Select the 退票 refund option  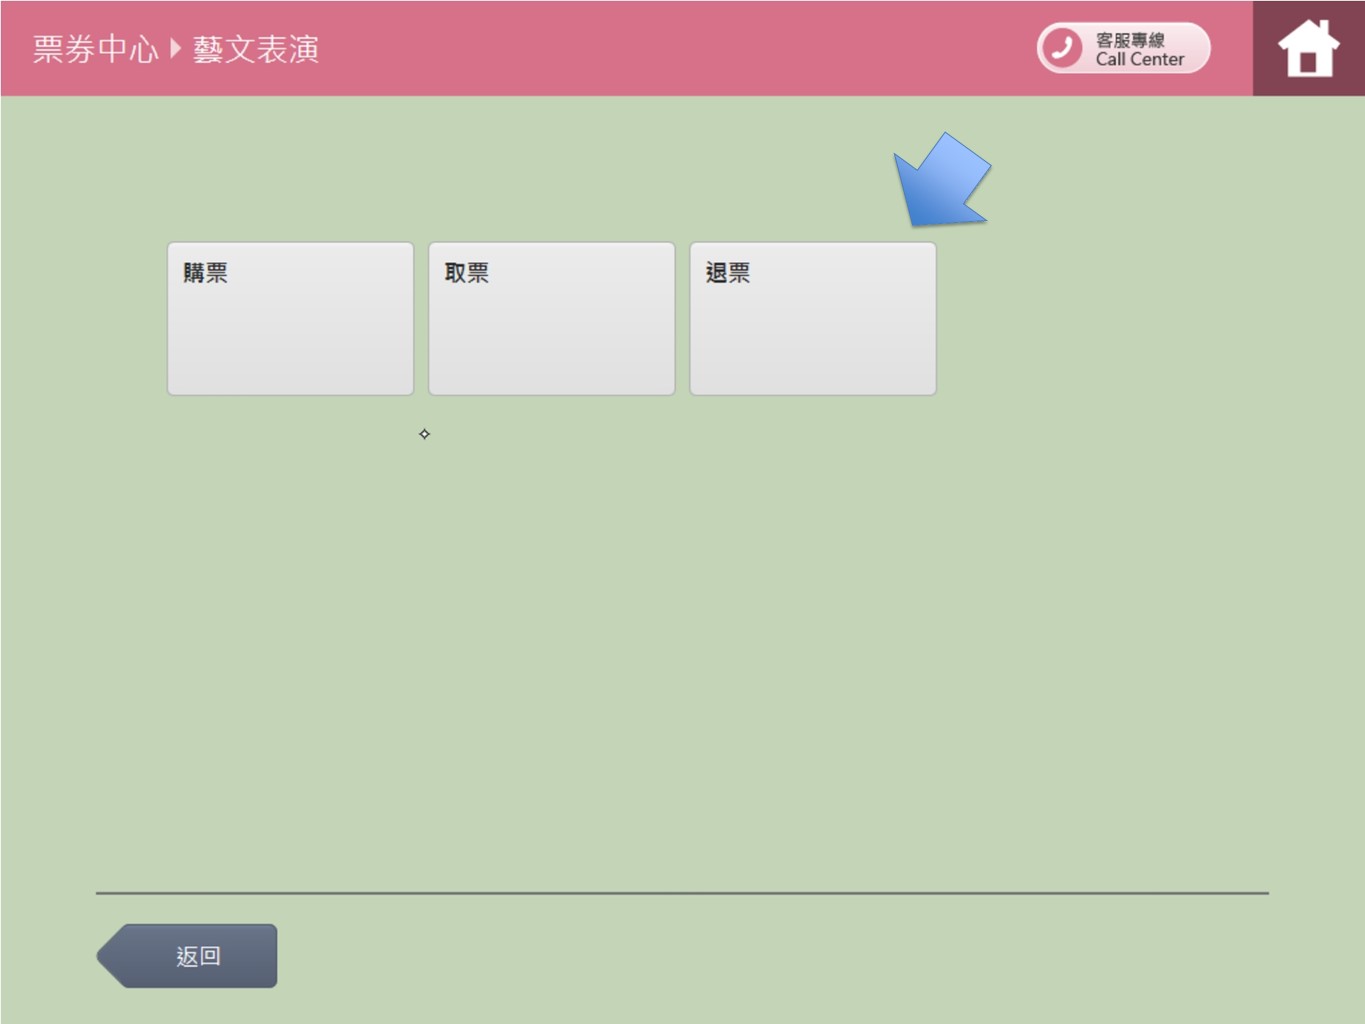[x=813, y=318]
